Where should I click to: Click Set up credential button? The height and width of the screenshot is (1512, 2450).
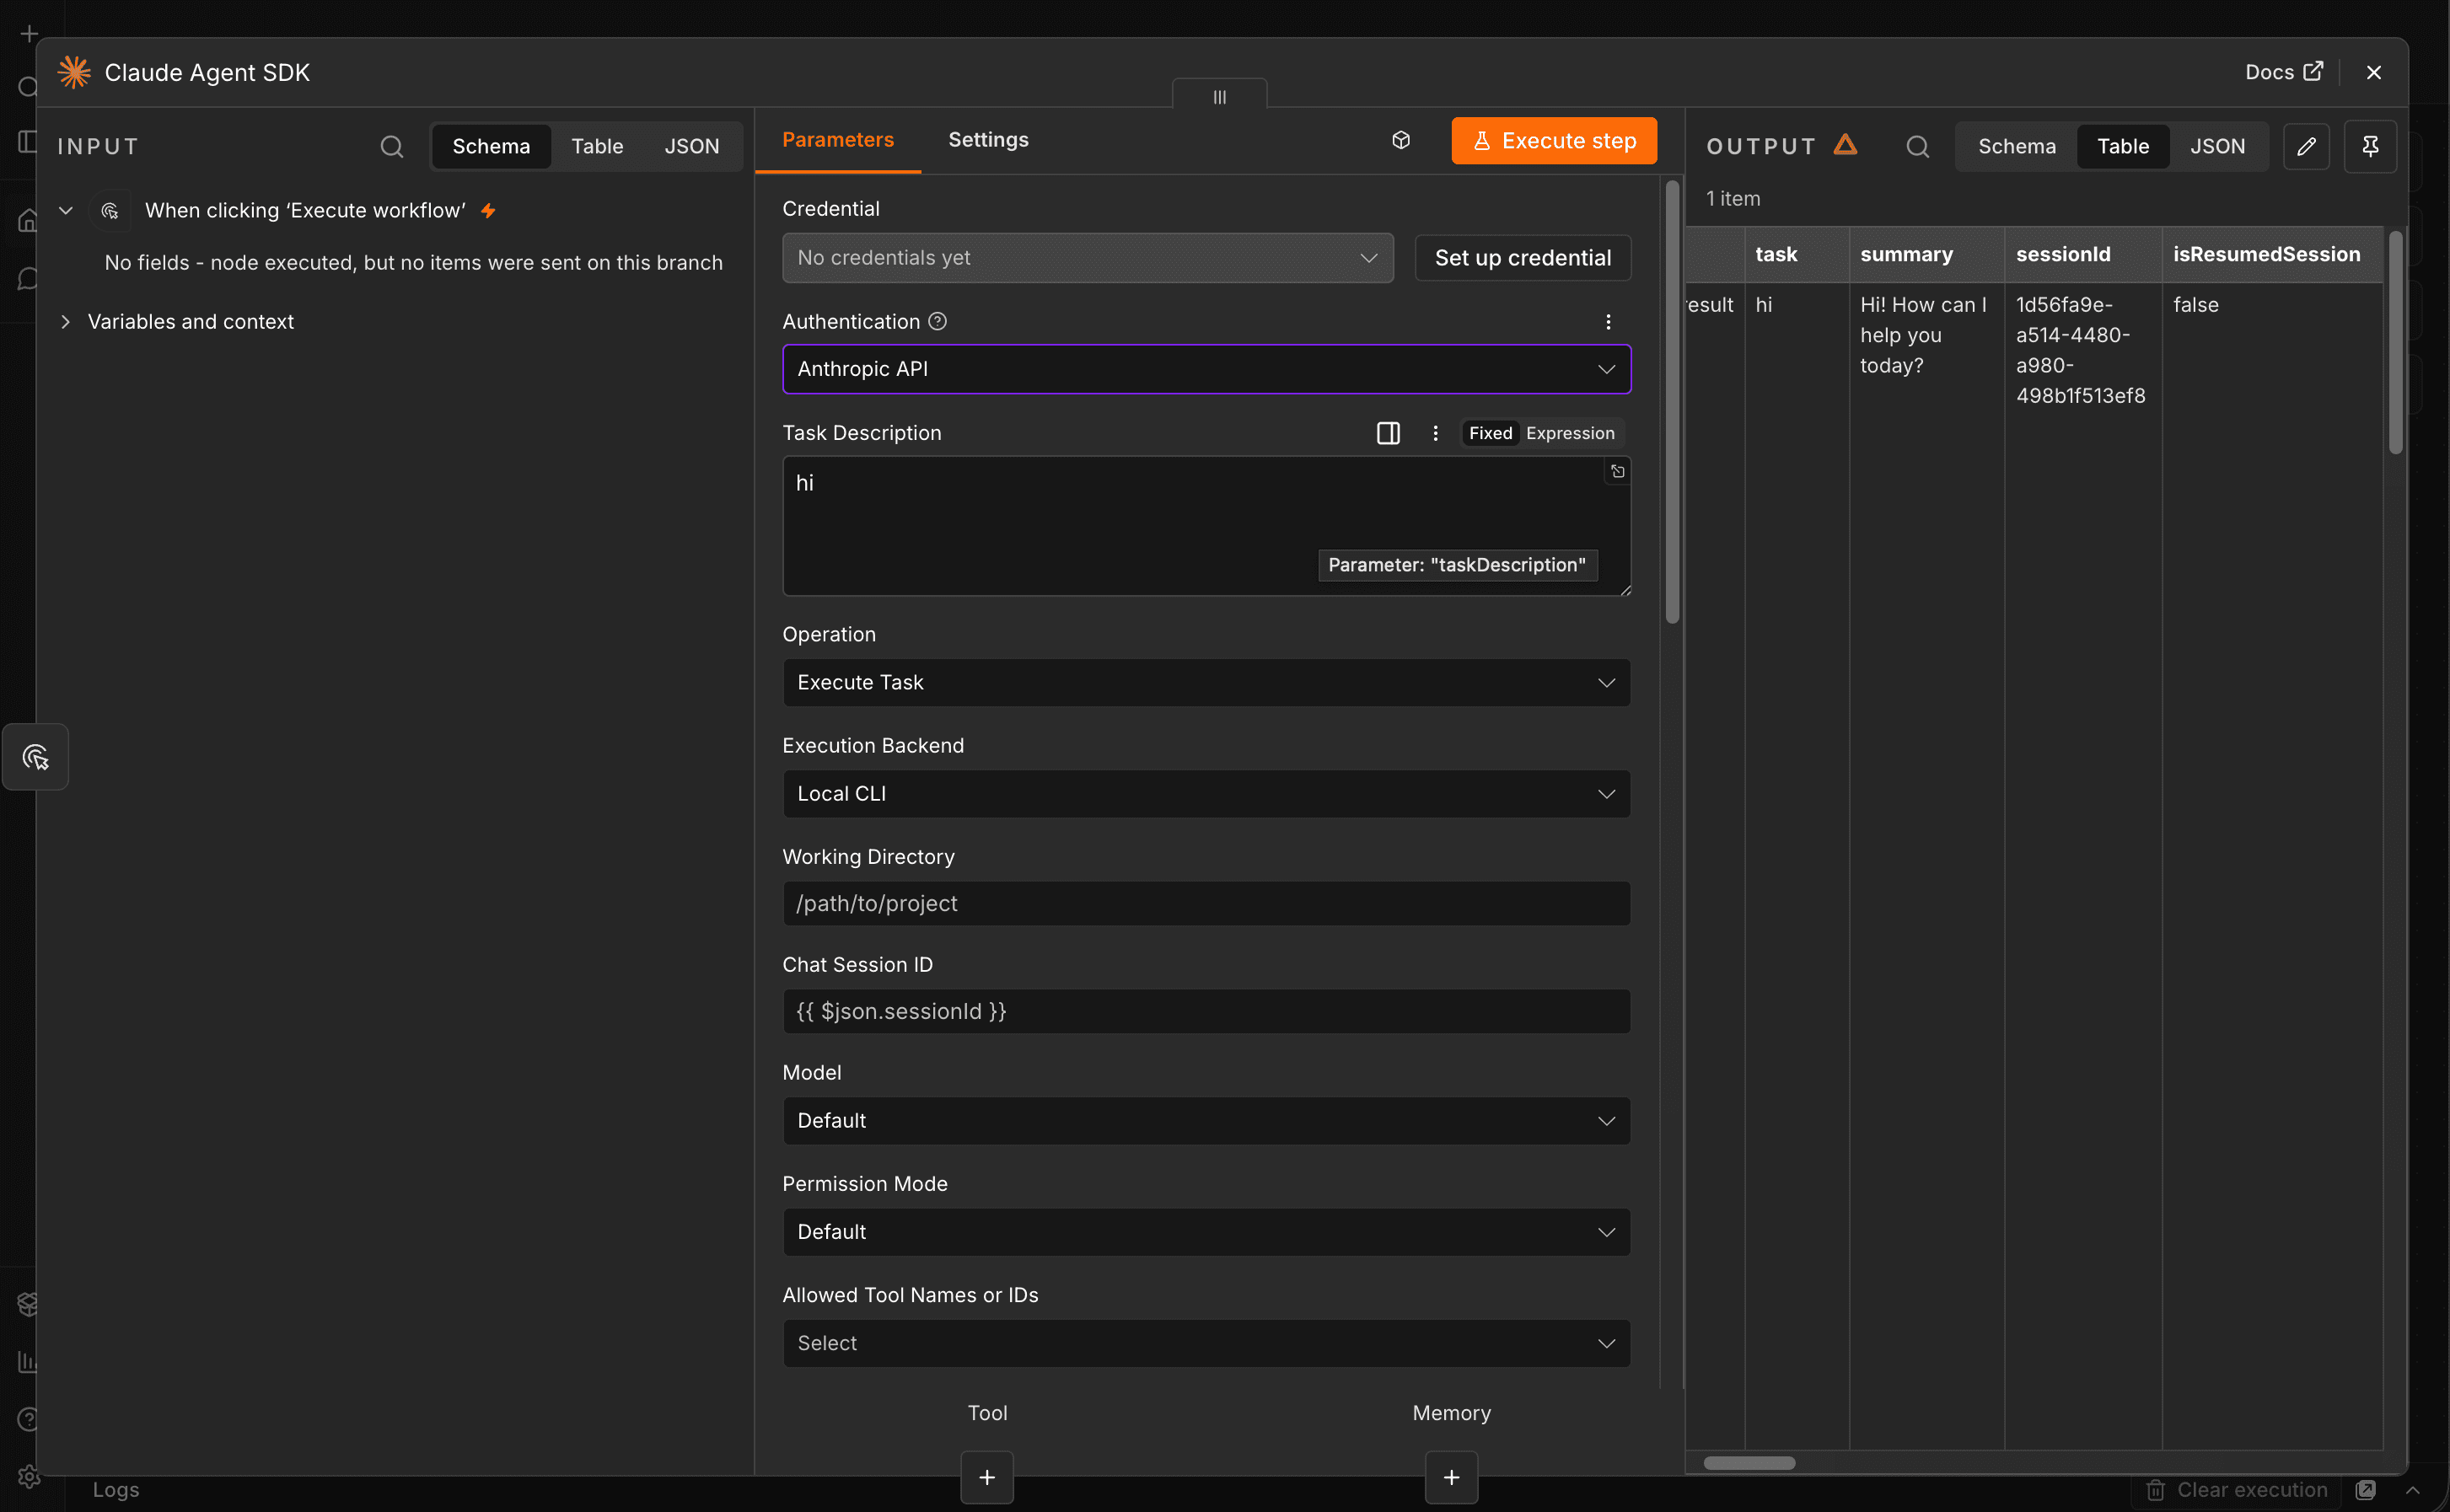tap(1522, 258)
